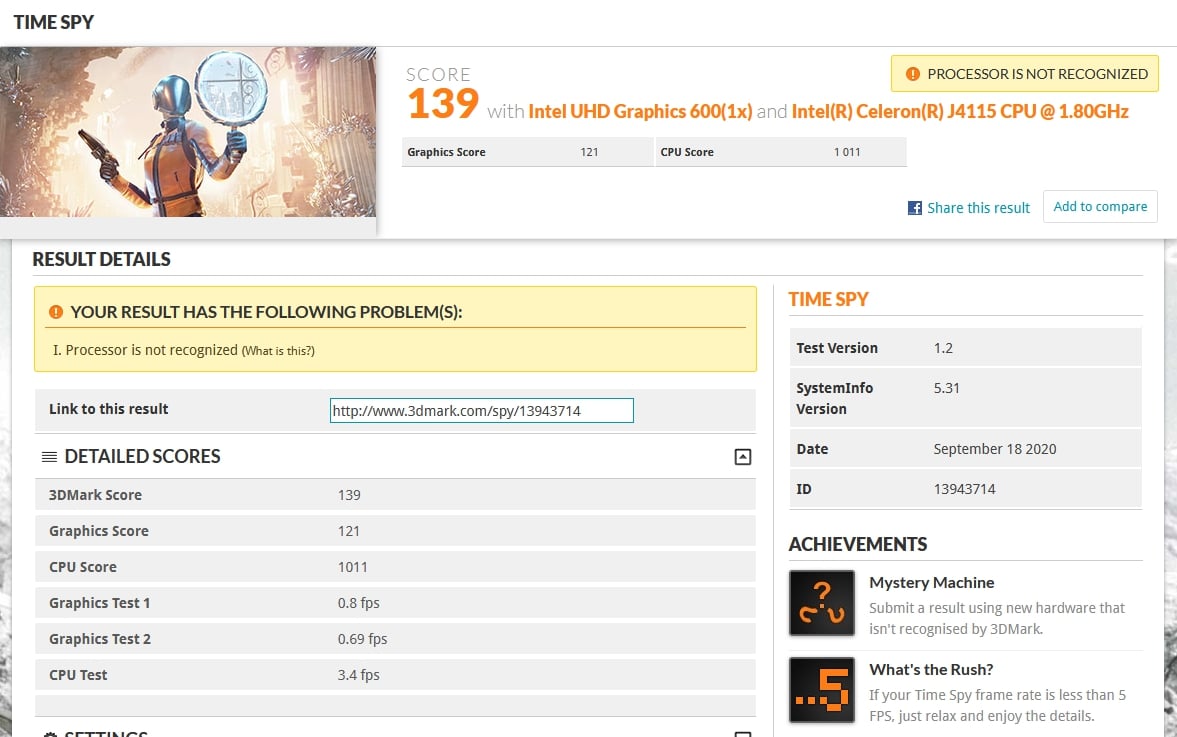Viewport: 1177px width, 737px height.
Task: Select the CPU Test value 3.4 fps
Action: (359, 675)
